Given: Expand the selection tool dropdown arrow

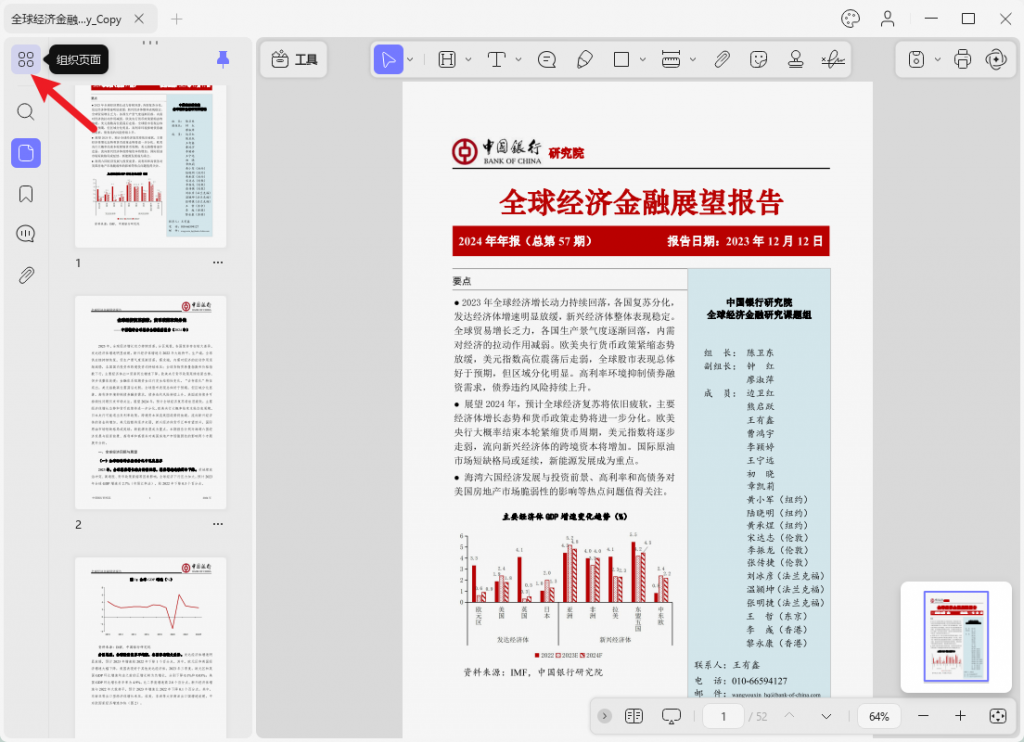Looking at the screenshot, I should [410, 59].
